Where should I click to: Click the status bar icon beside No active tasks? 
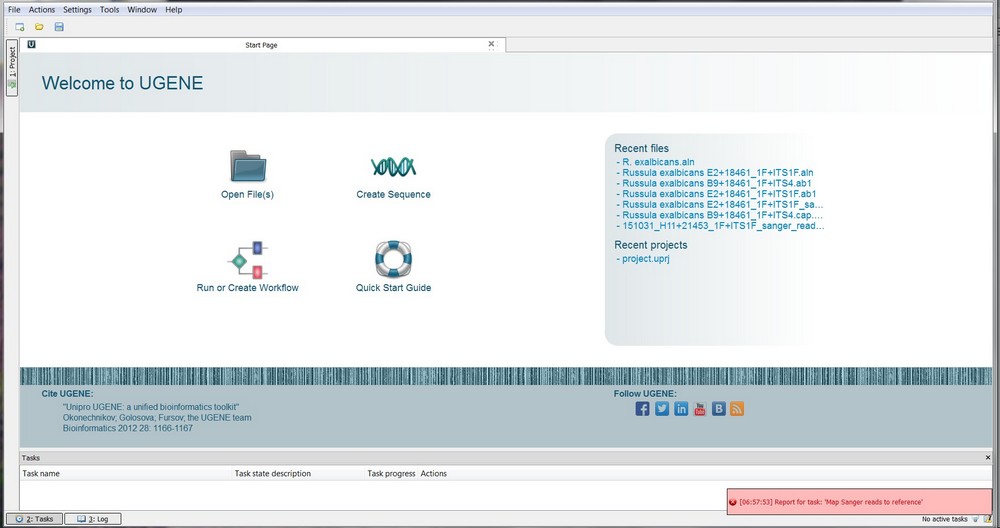click(976, 519)
